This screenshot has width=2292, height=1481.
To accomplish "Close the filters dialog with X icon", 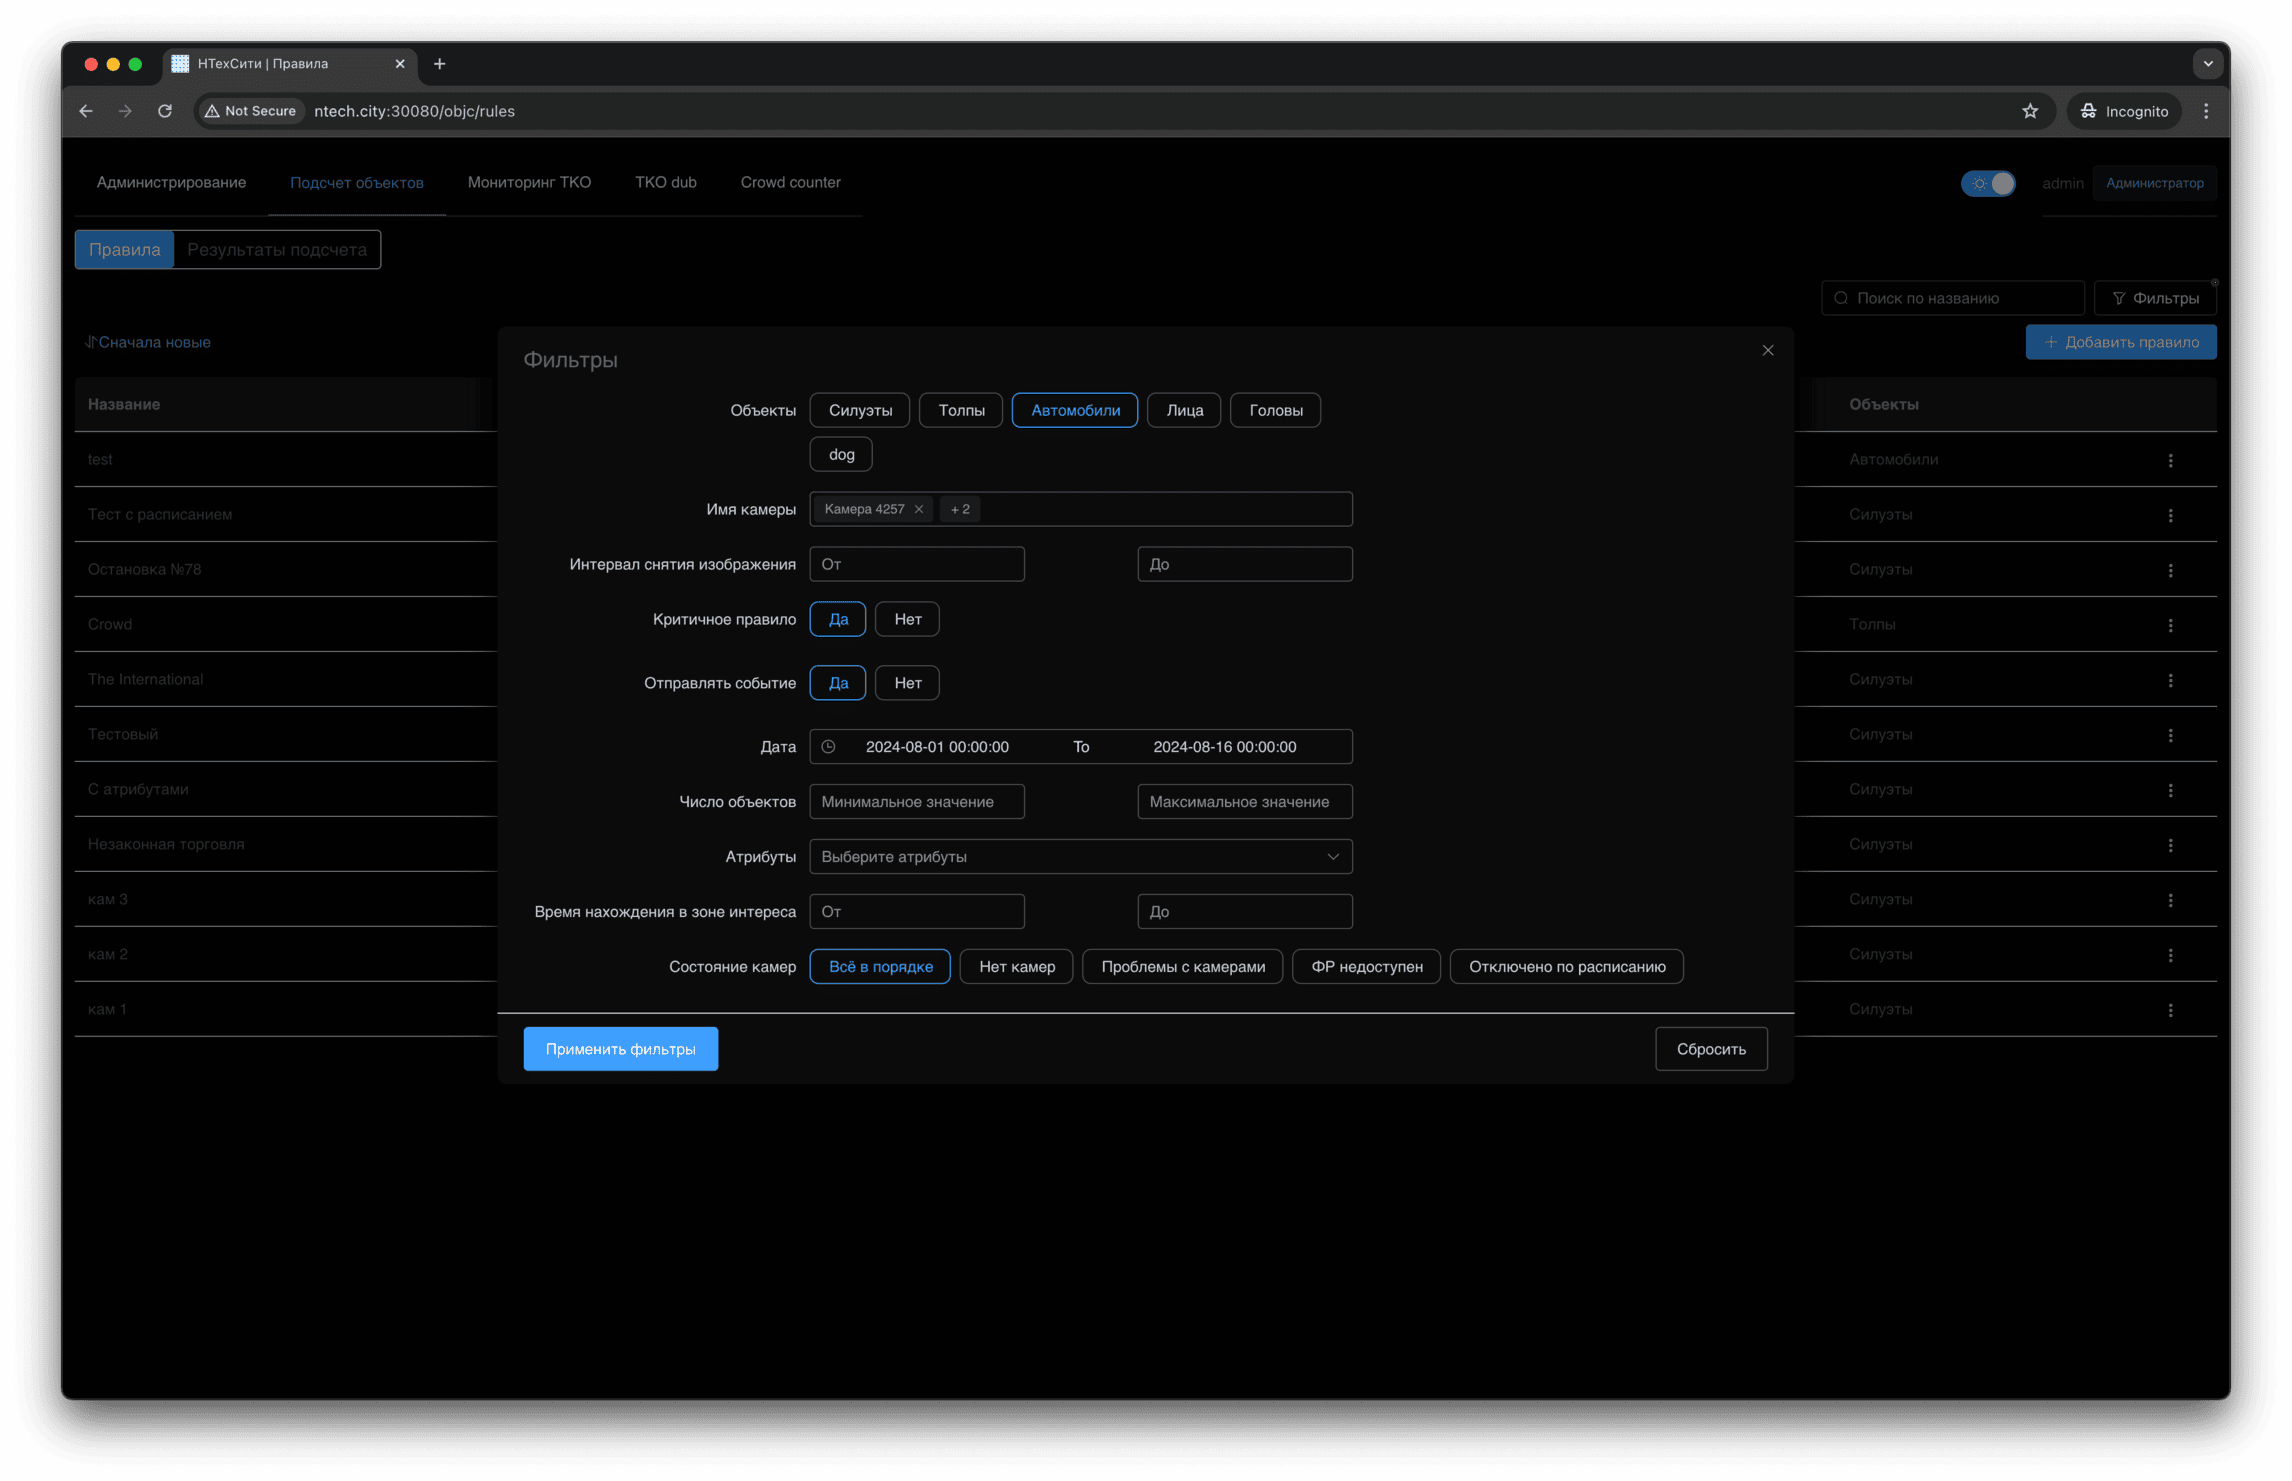I will [1767, 350].
